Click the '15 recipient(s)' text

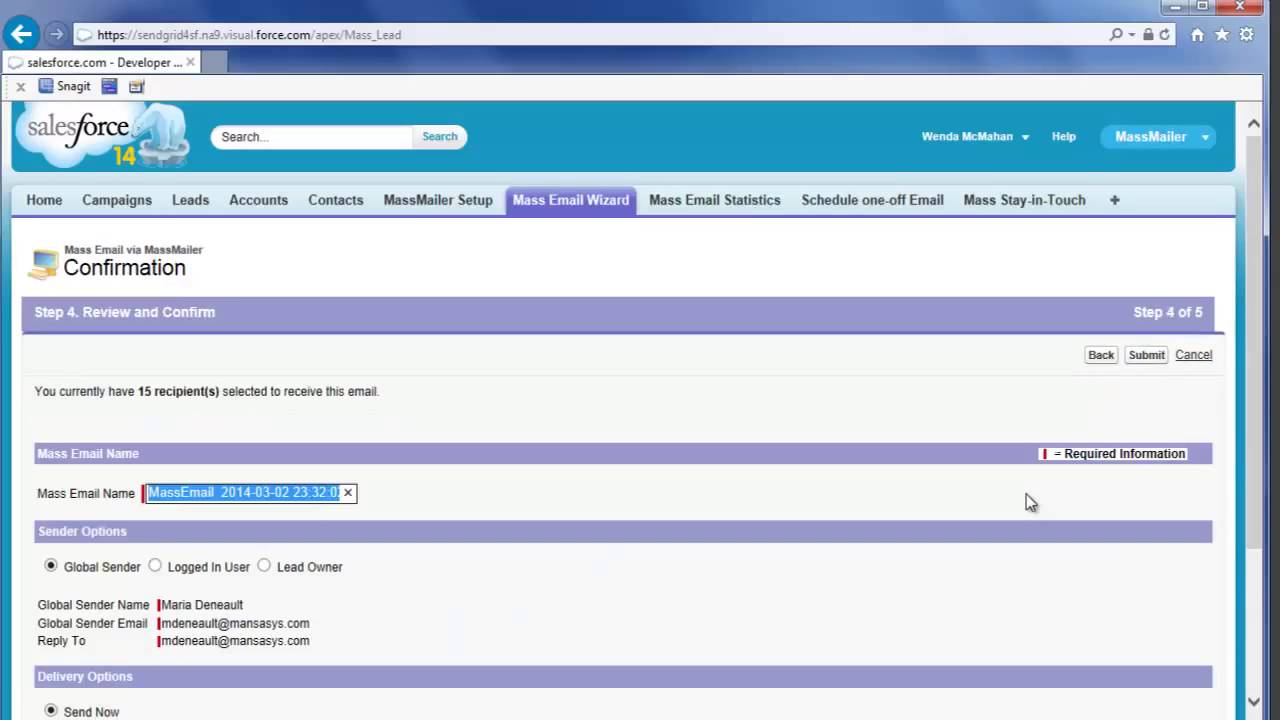(178, 392)
